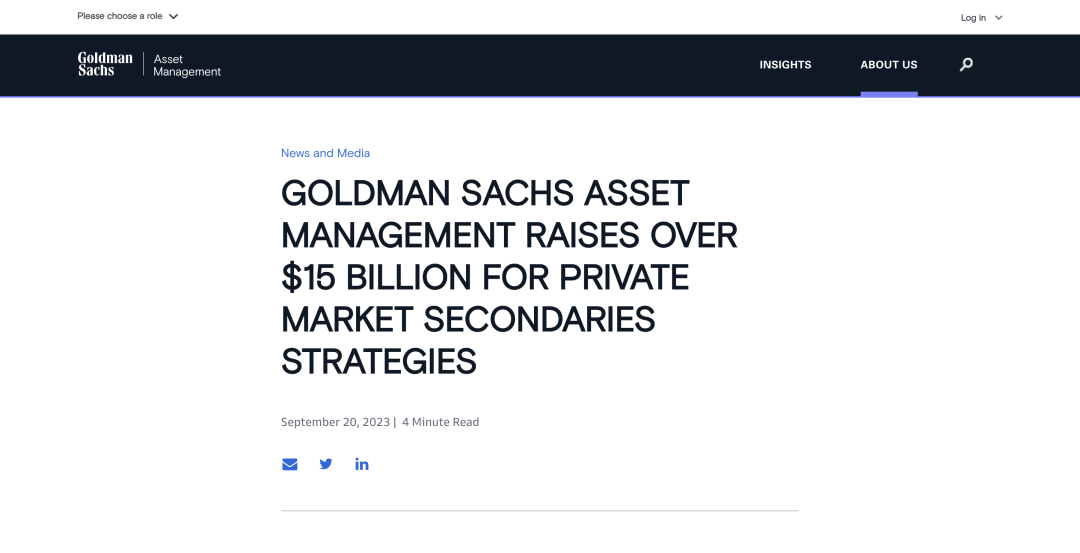Click the word STRATEGIES in the headline
The height and width of the screenshot is (553, 1080).
(379, 362)
